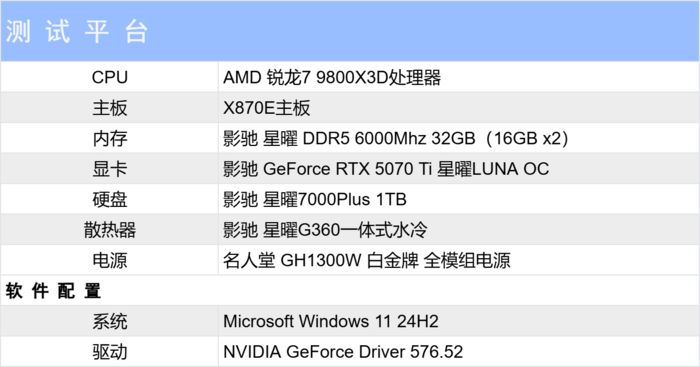Select the CPU label cell
The image size is (700, 367).
(109, 77)
